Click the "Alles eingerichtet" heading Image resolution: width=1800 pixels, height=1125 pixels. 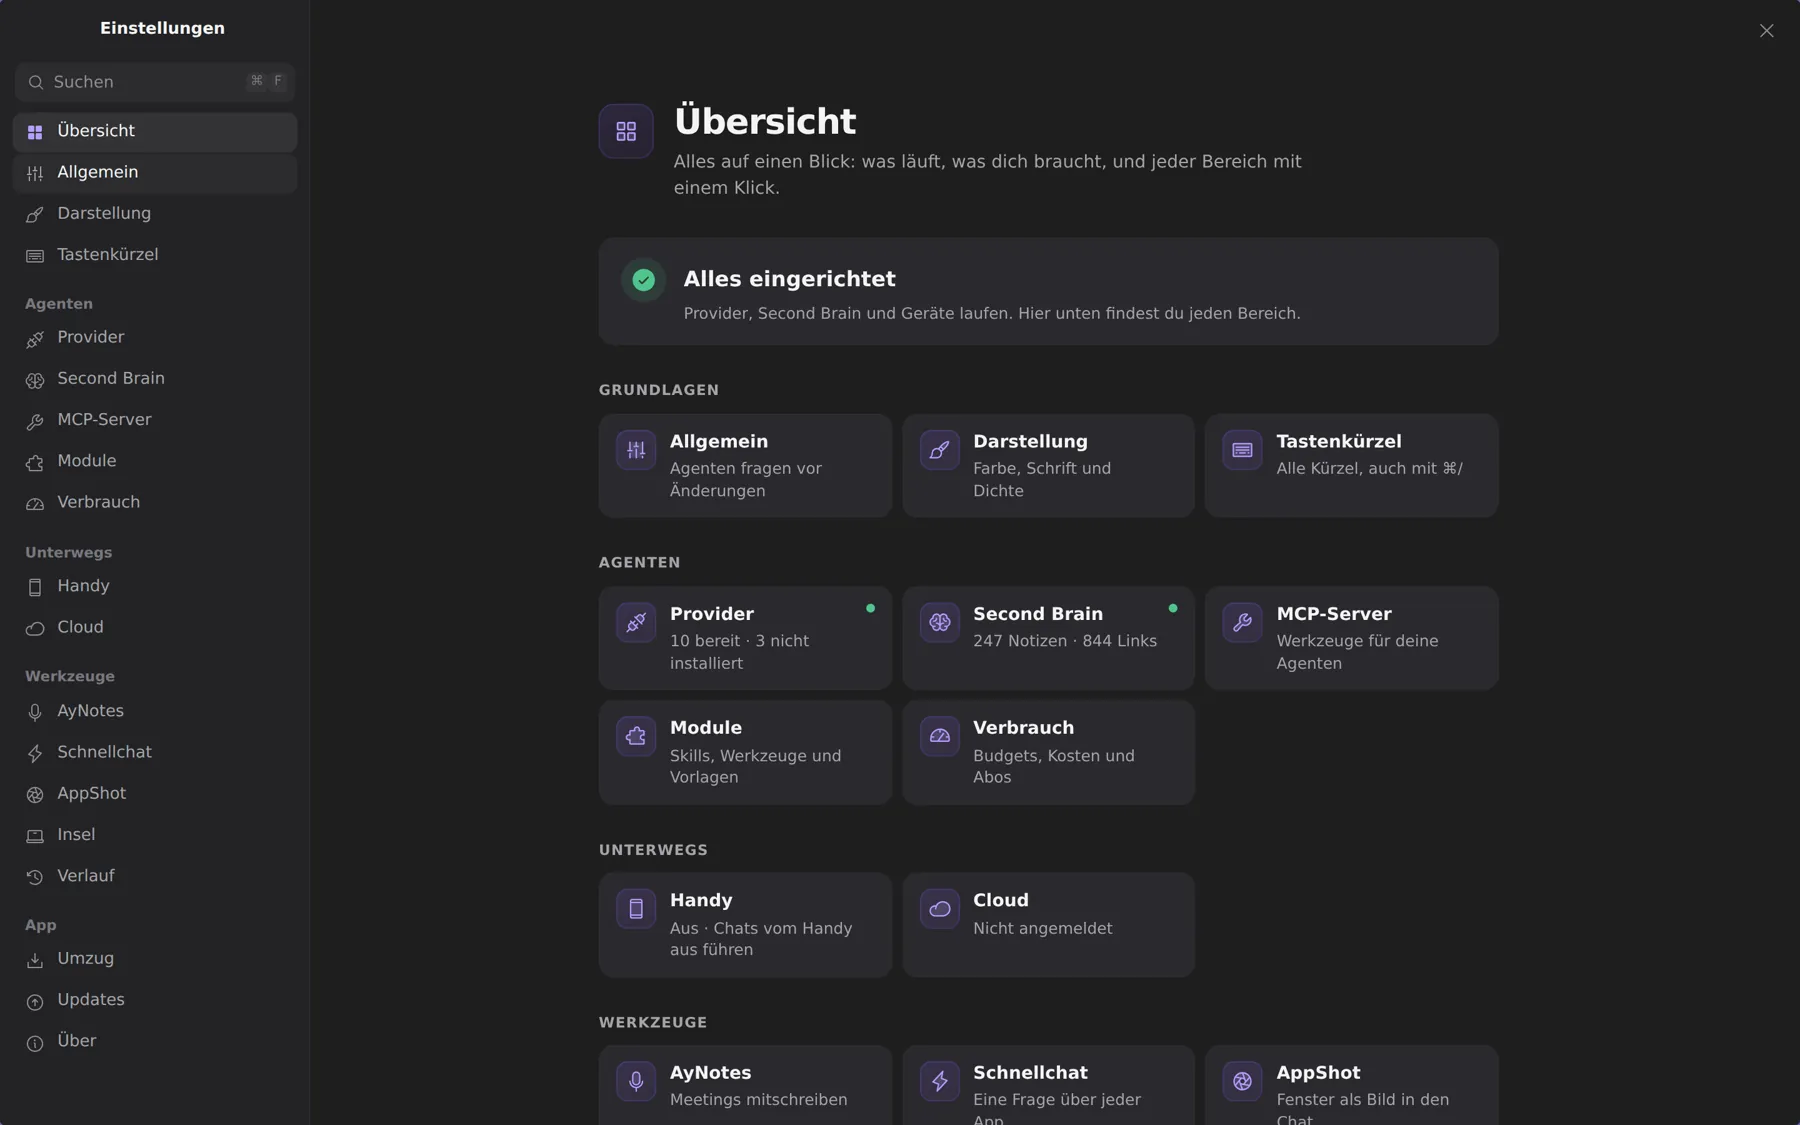click(x=789, y=279)
